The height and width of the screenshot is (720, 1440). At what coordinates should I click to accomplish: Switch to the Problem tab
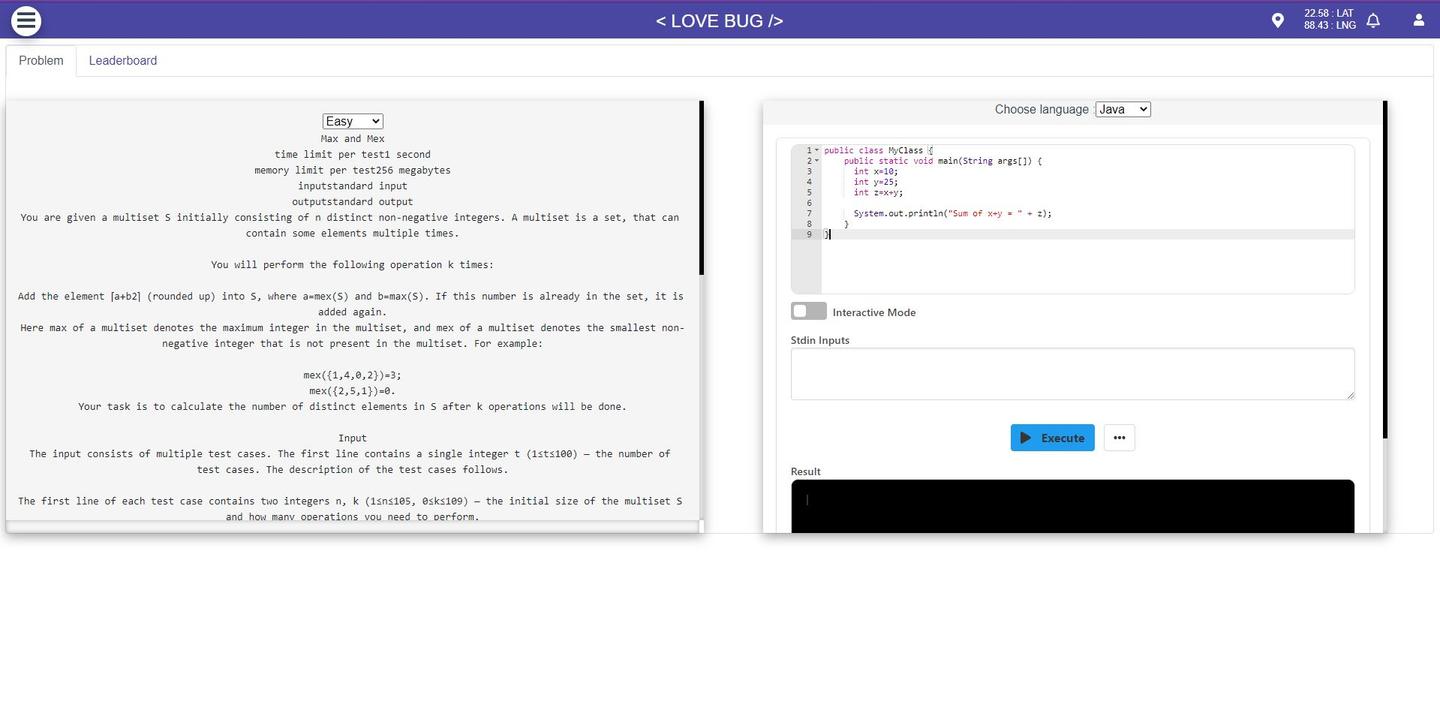click(x=41, y=61)
